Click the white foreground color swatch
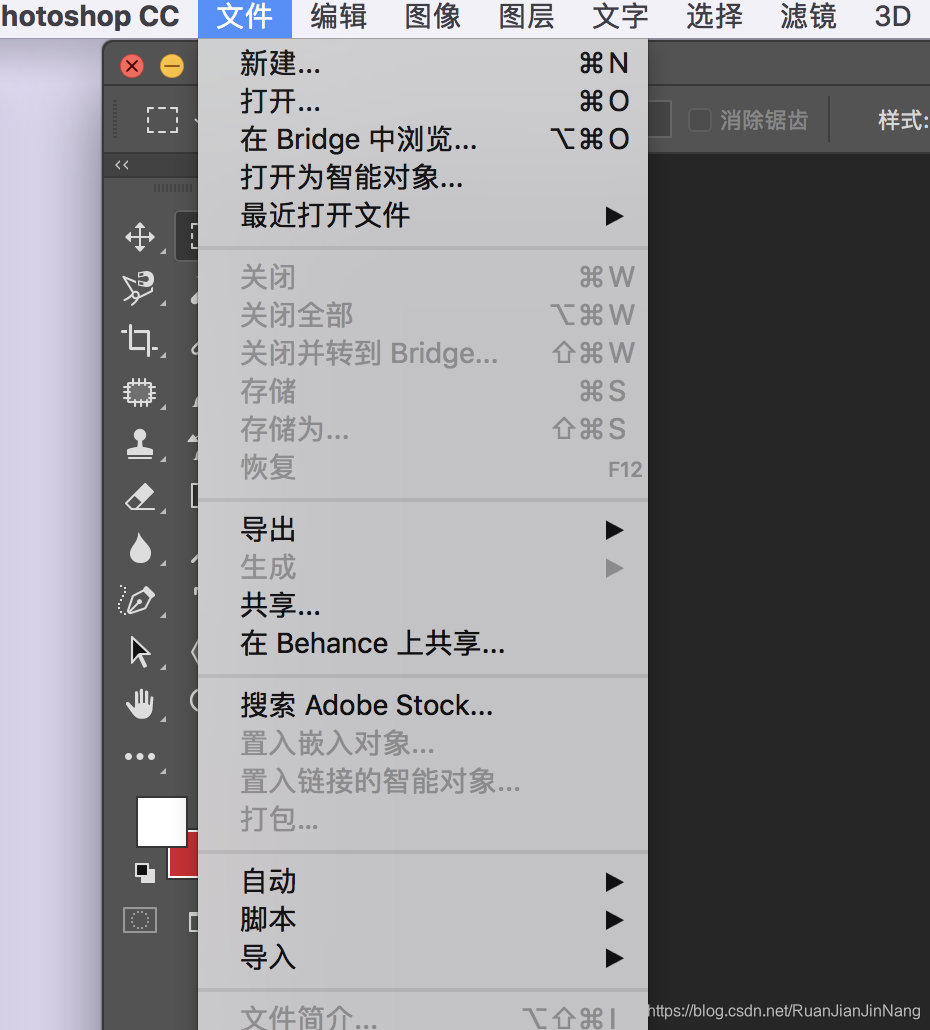The height and width of the screenshot is (1030, 930). click(162, 821)
